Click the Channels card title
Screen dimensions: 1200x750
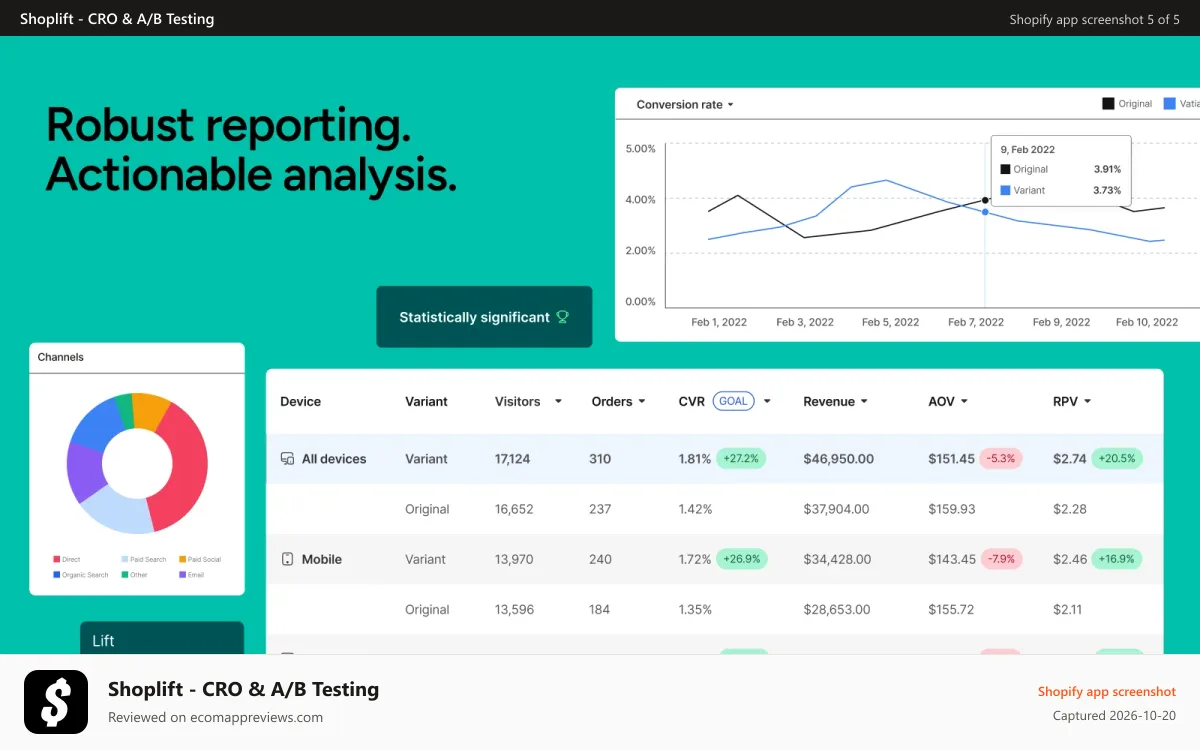point(61,357)
